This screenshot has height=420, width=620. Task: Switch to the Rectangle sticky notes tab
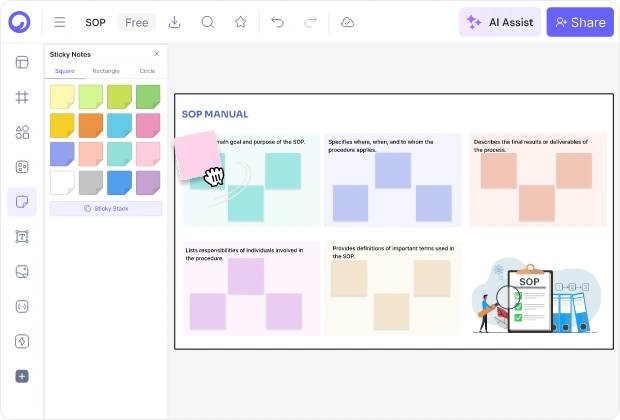tap(106, 71)
